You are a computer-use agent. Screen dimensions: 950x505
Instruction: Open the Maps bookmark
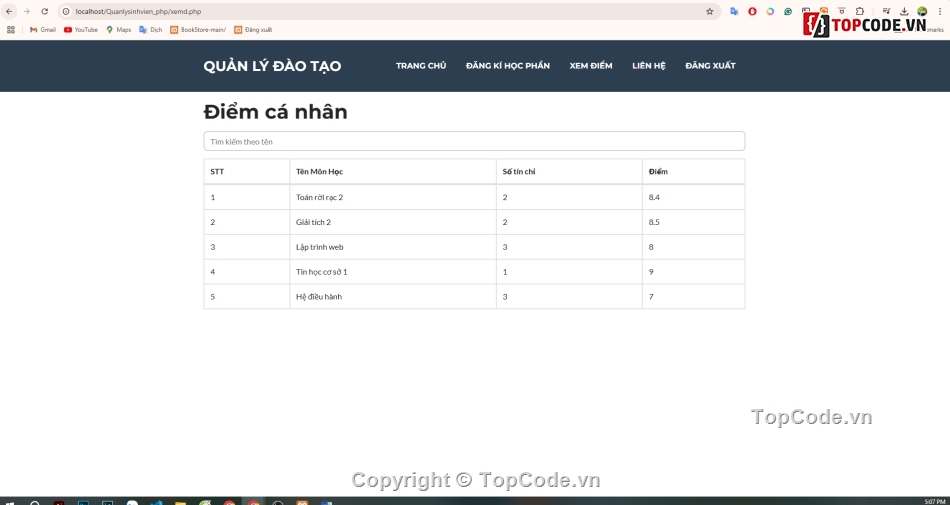(119, 30)
